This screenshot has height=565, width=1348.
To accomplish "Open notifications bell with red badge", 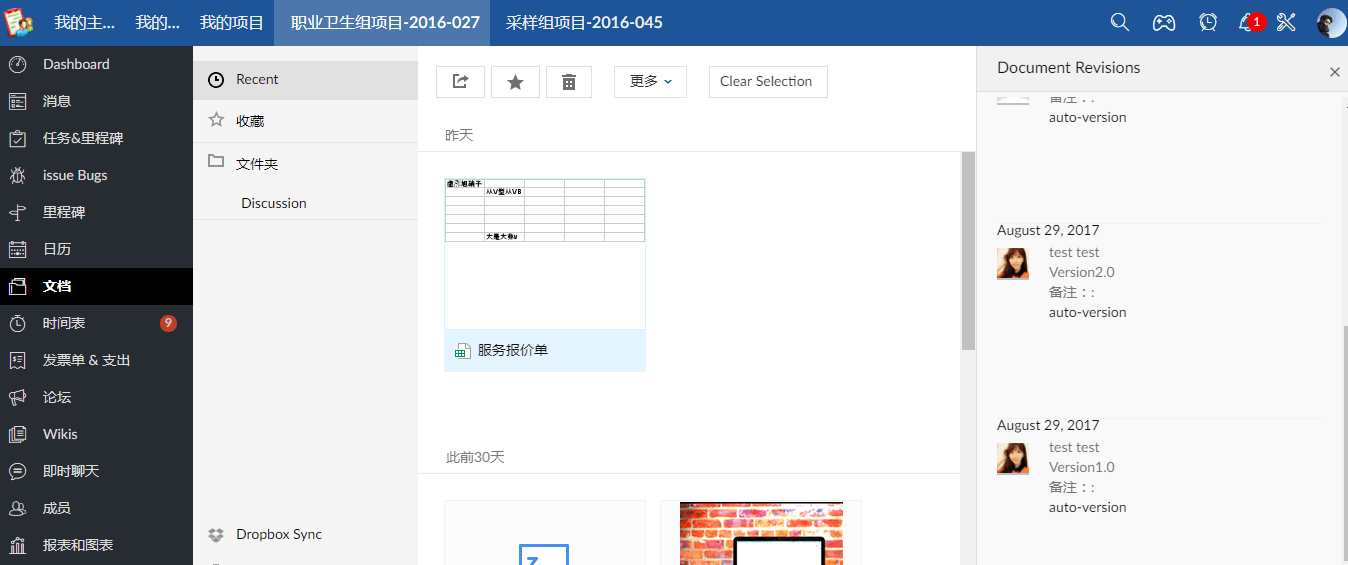I will tap(1248, 22).
